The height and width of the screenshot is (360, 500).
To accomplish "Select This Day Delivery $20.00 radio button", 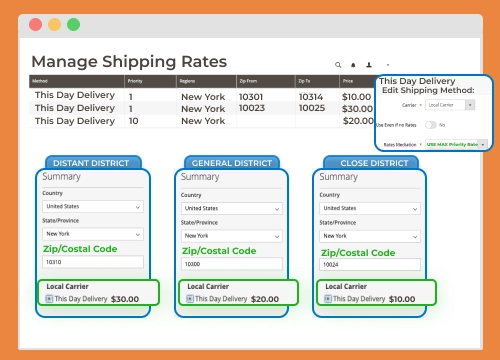I will pos(190,299).
